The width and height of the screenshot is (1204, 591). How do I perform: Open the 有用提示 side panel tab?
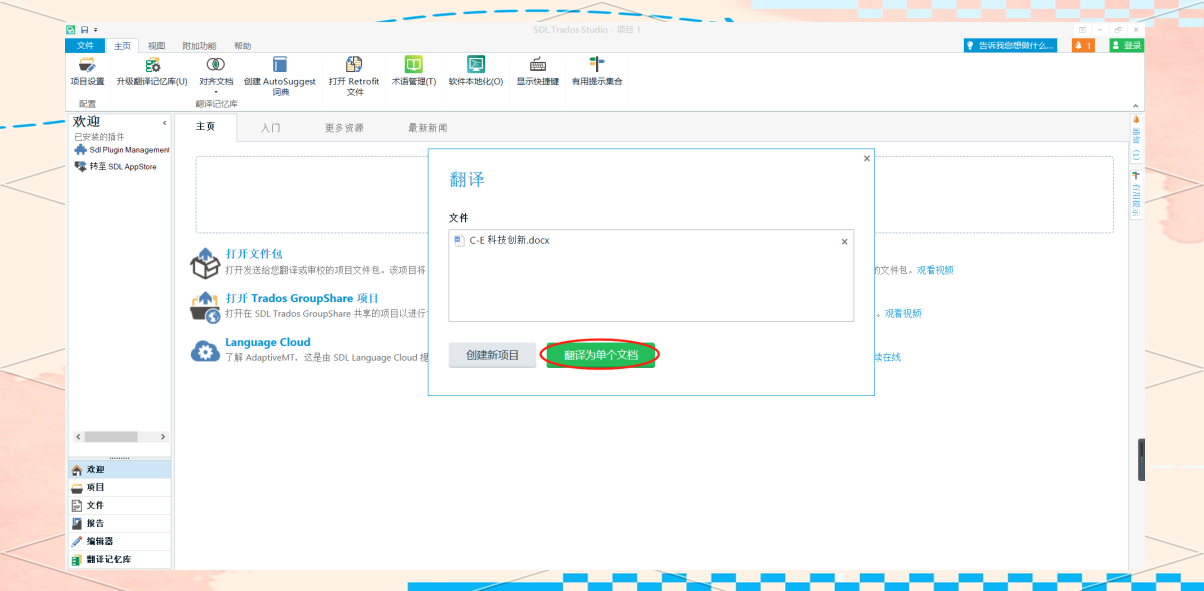(1136, 193)
